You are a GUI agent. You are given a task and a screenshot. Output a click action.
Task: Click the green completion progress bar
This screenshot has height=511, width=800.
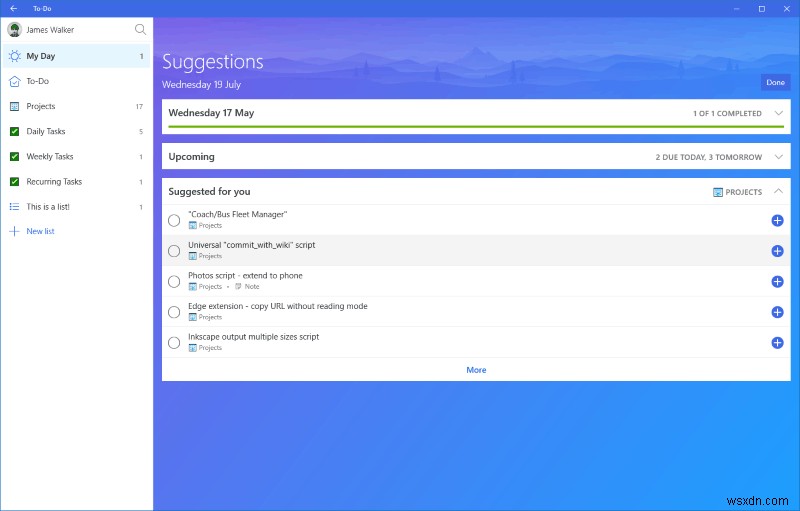[476, 126]
